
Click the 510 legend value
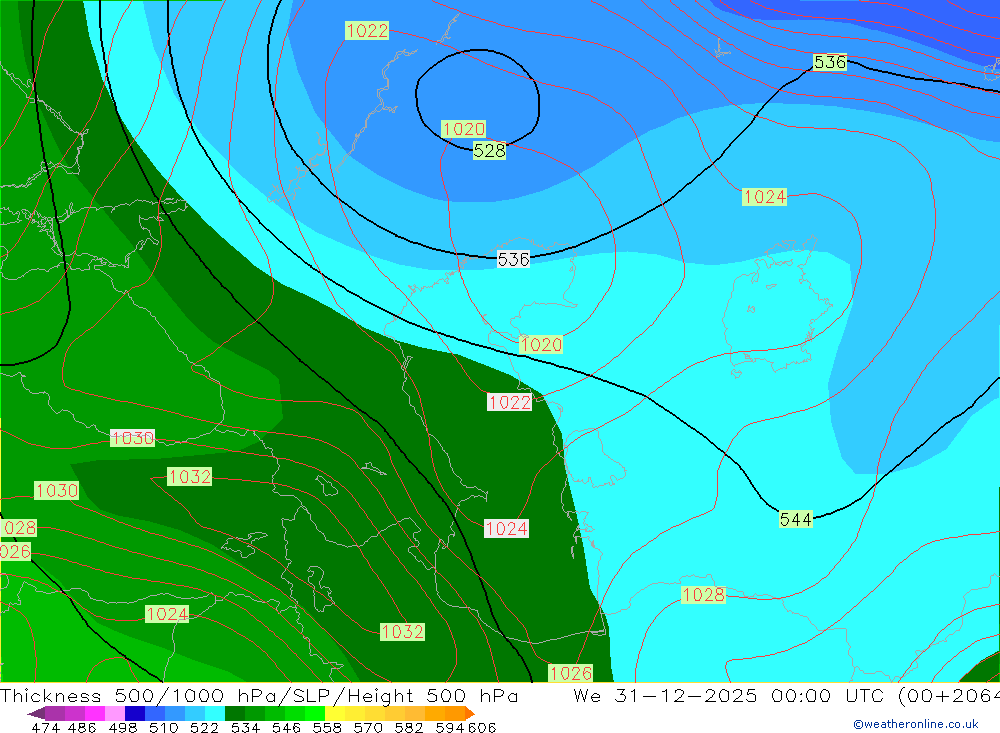point(164,728)
